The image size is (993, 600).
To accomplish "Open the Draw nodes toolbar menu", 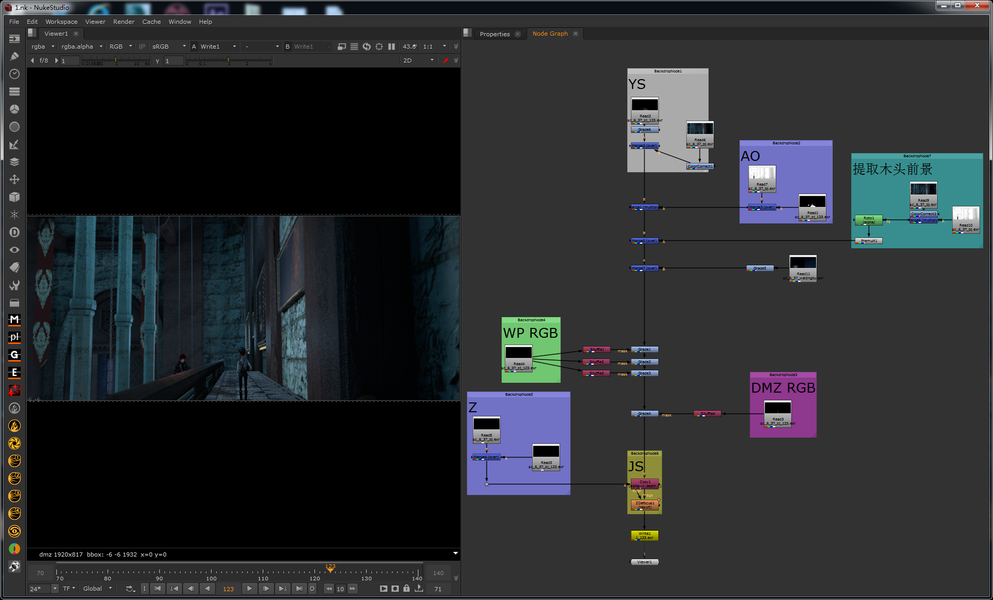I will point(14,56).
